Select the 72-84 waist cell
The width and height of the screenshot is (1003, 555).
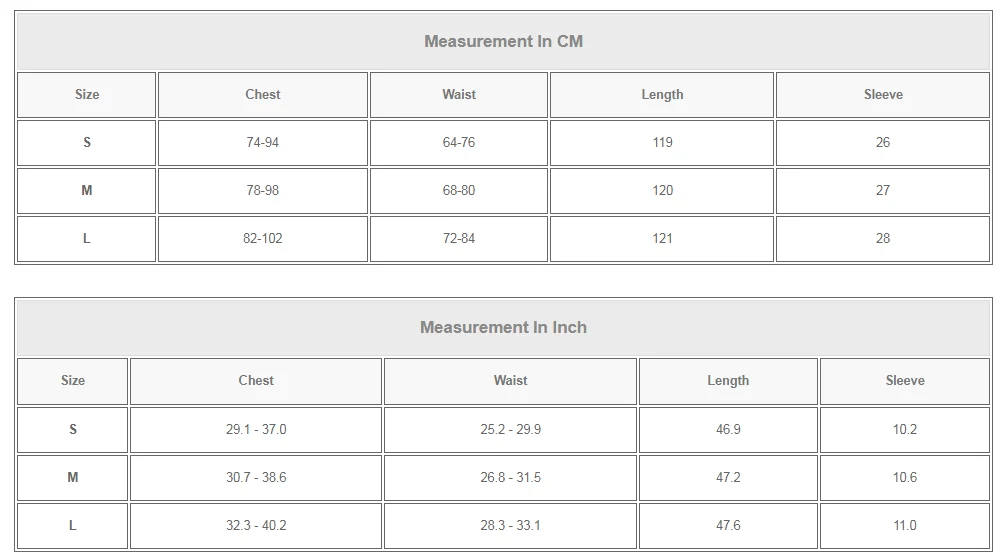(x=459, y=238)
